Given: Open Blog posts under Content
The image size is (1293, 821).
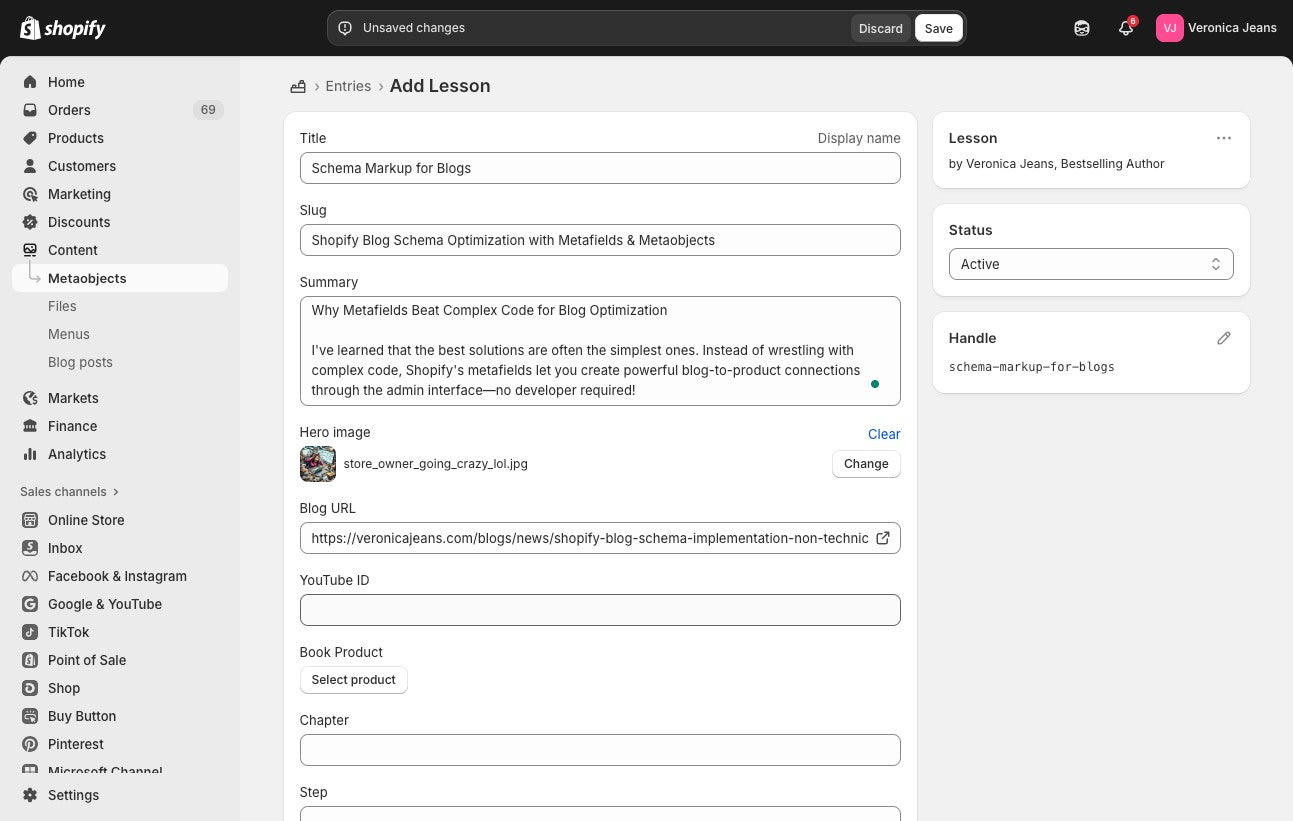Looking at the screenshot, I should coord(80,362).
